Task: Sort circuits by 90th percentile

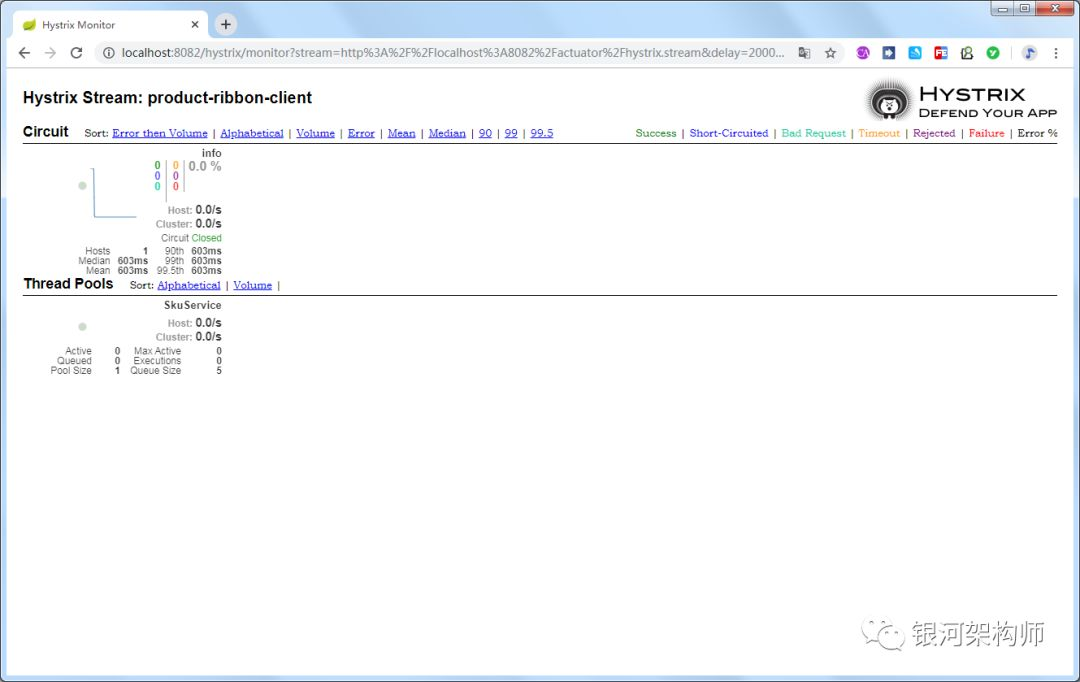Action: [x=486, y=133]
